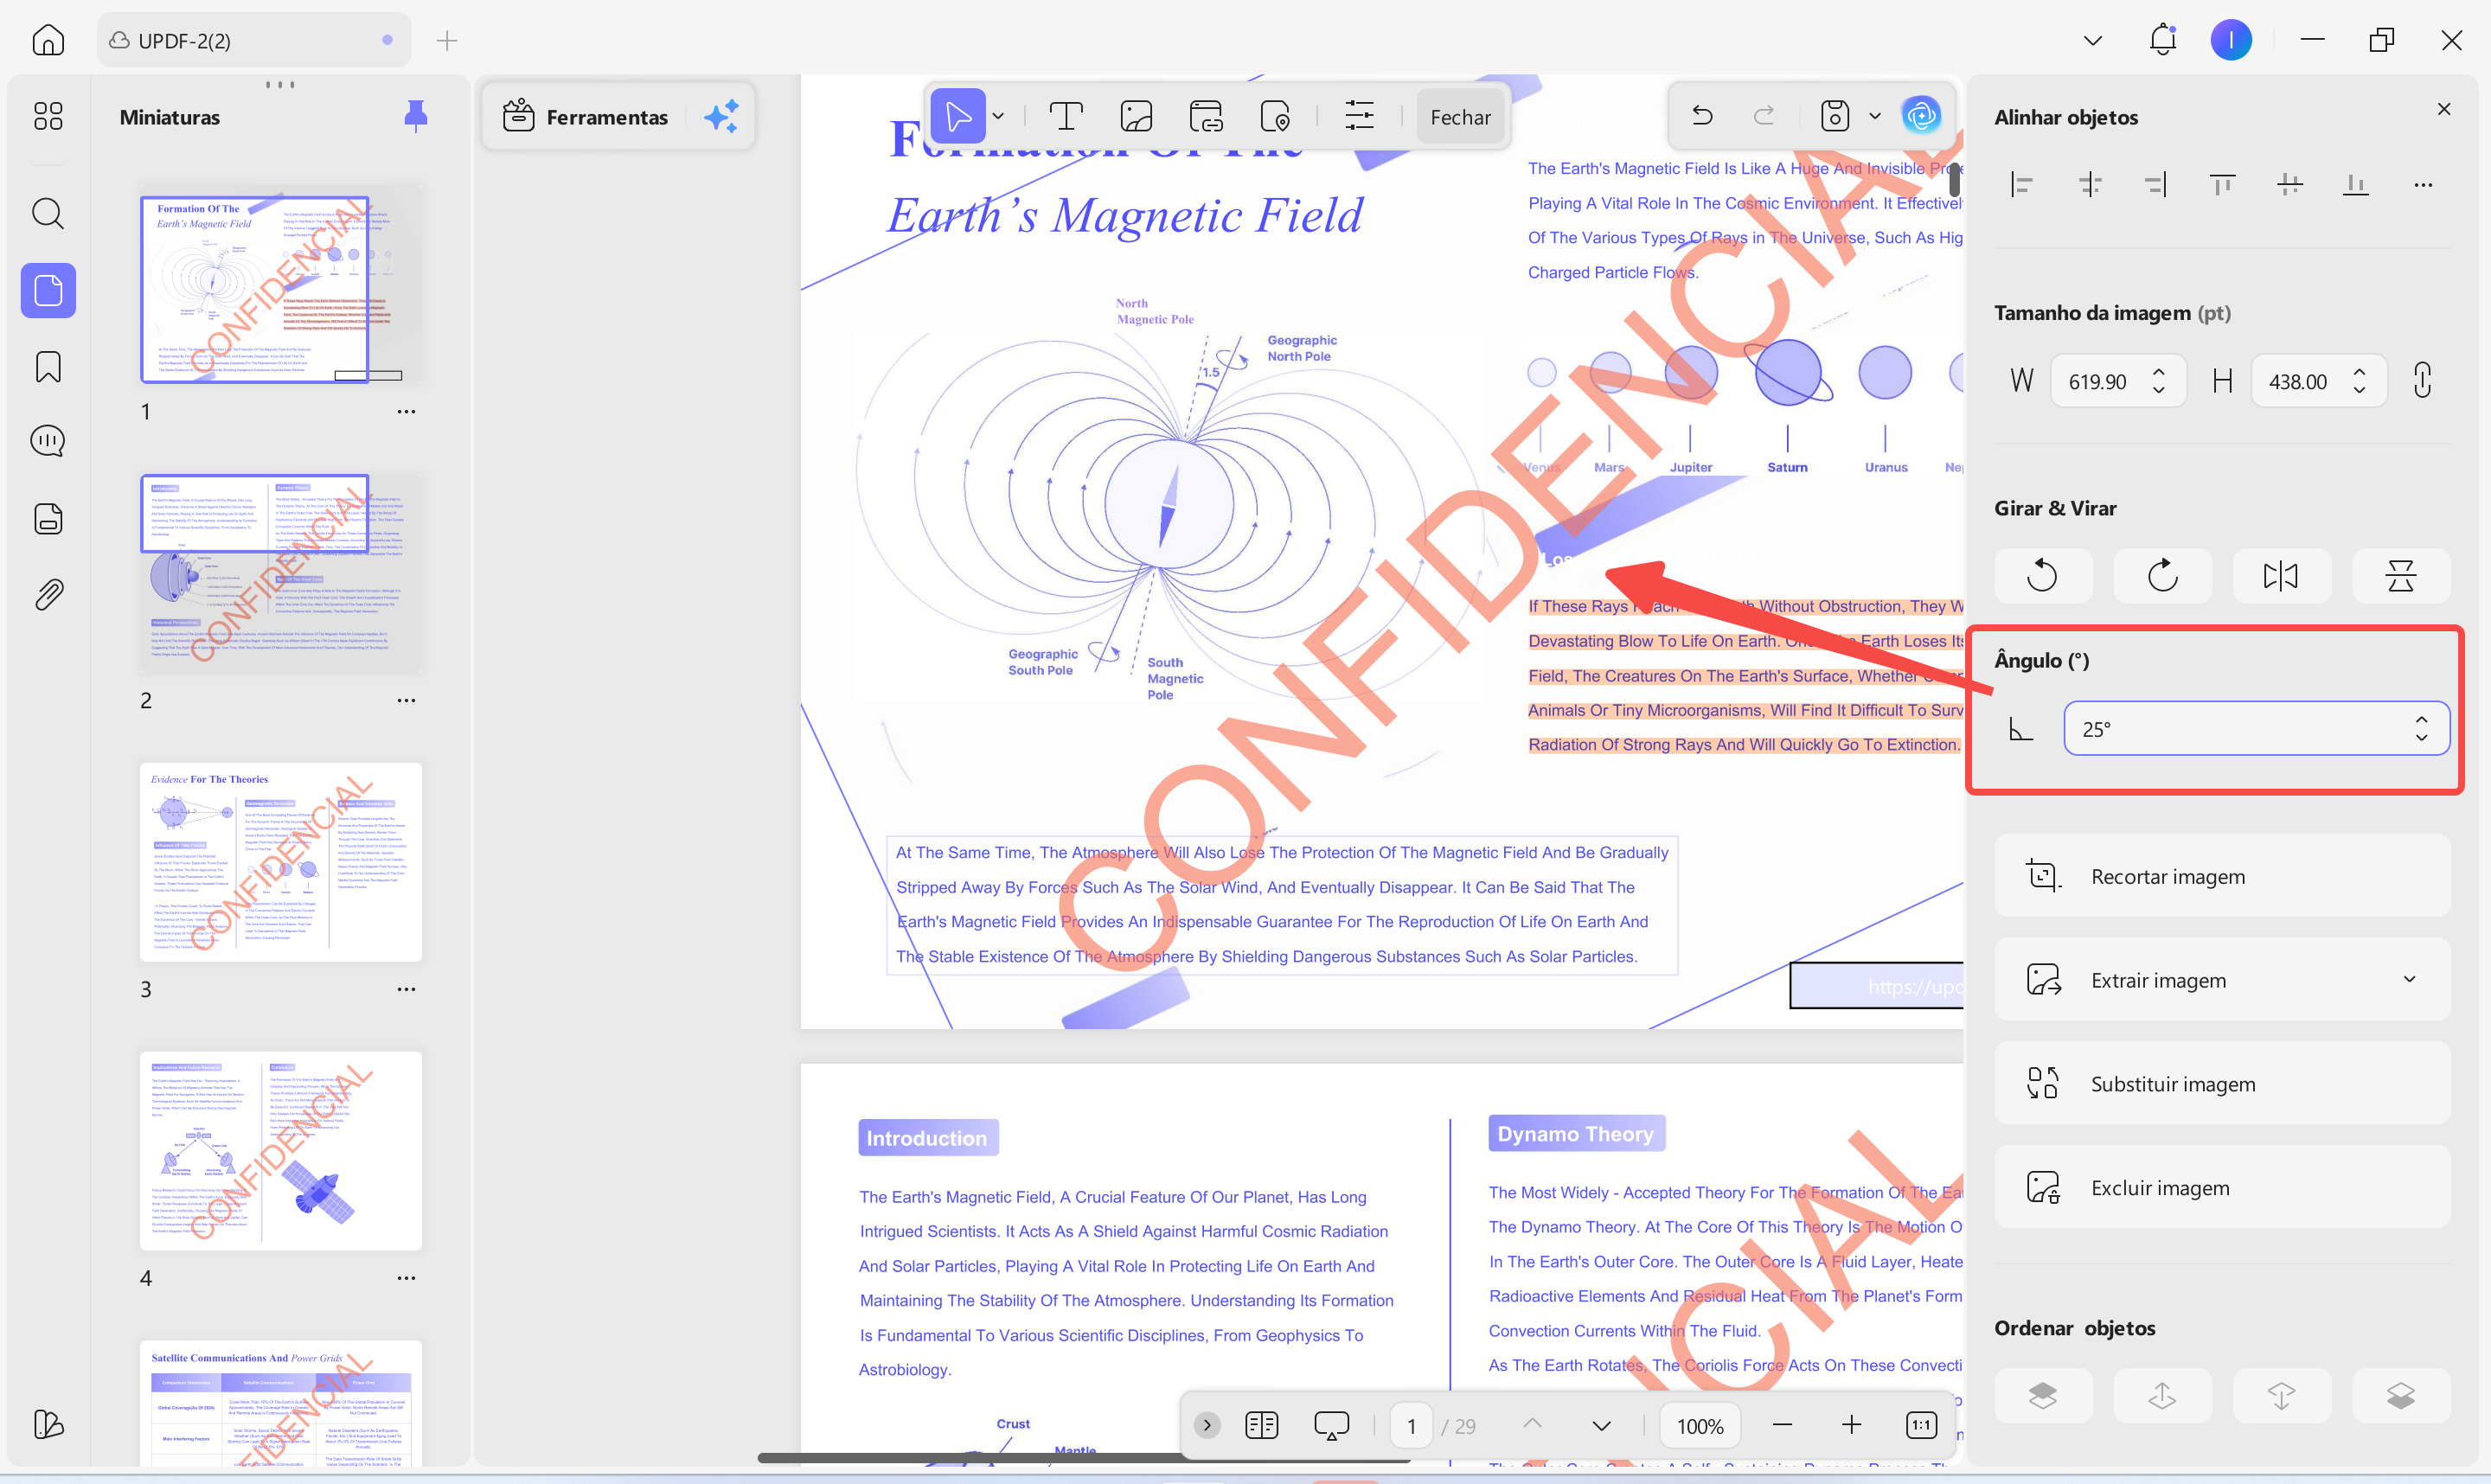Align objects to the left
This screenshot has width=2491, height=1484.
(x=2022, y=184)
